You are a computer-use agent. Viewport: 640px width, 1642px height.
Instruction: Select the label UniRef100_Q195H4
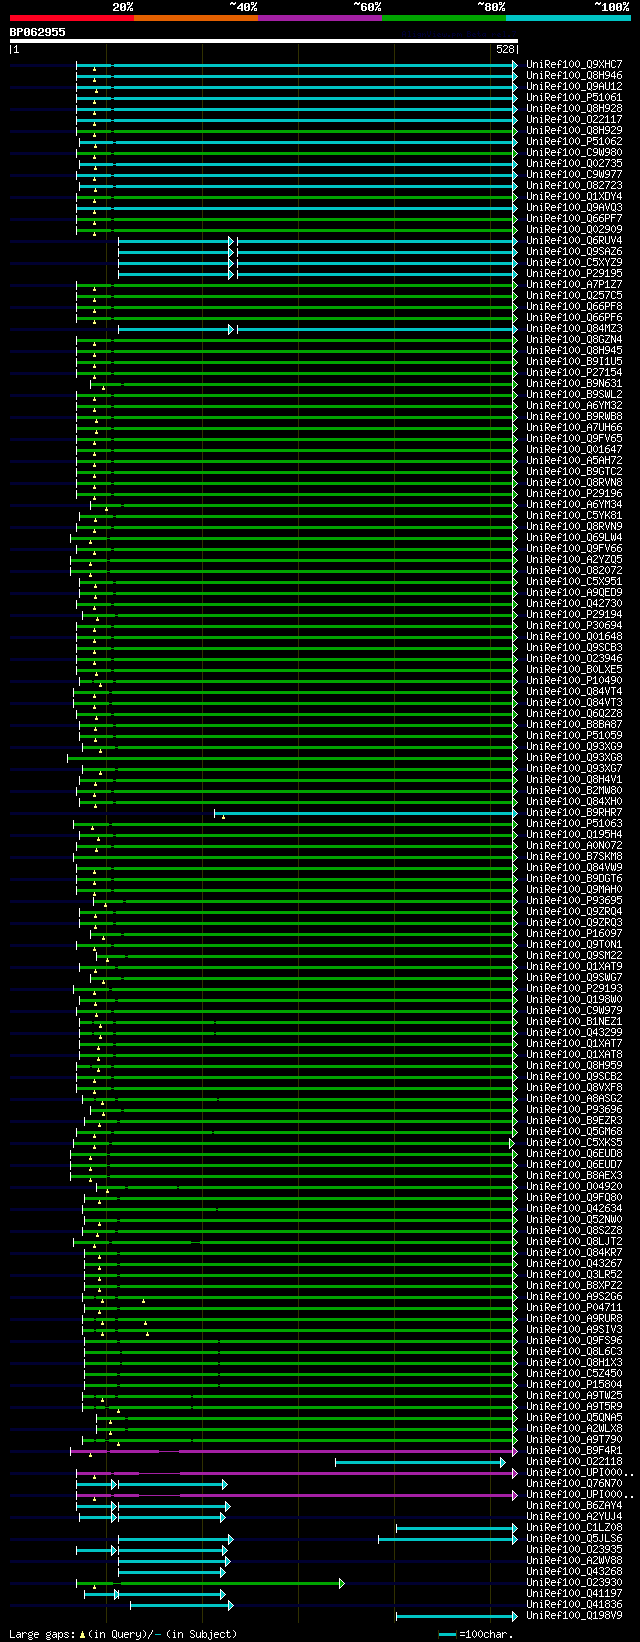pyautogui.click(x=574, y=834)
